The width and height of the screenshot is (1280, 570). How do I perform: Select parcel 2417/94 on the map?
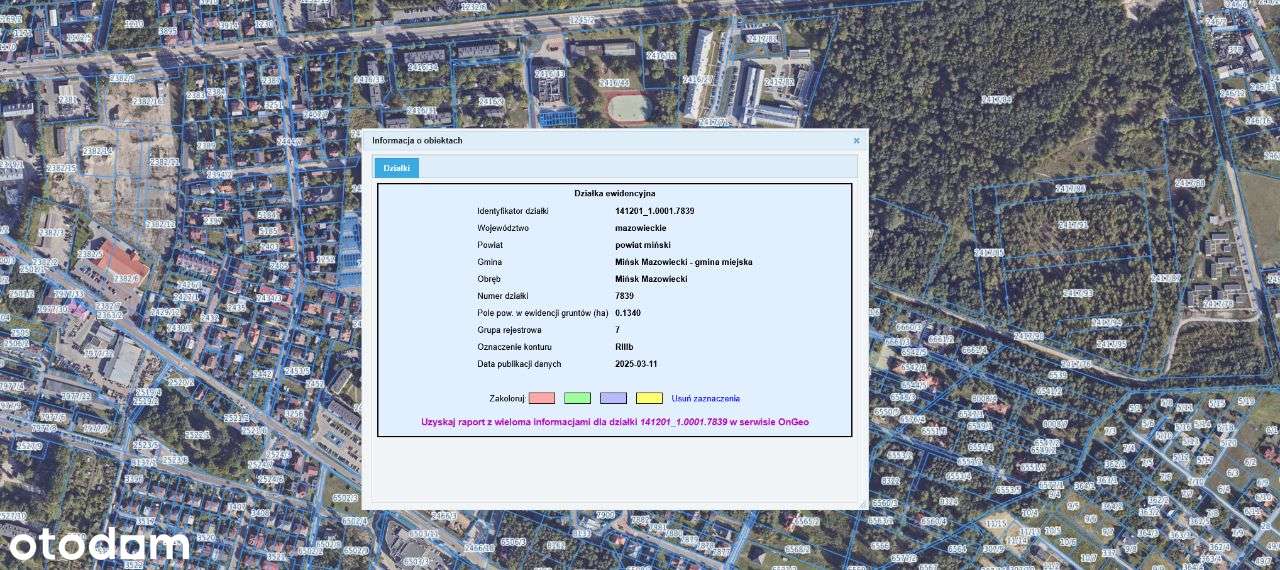pyautogui.click(x=1106, y=322)
